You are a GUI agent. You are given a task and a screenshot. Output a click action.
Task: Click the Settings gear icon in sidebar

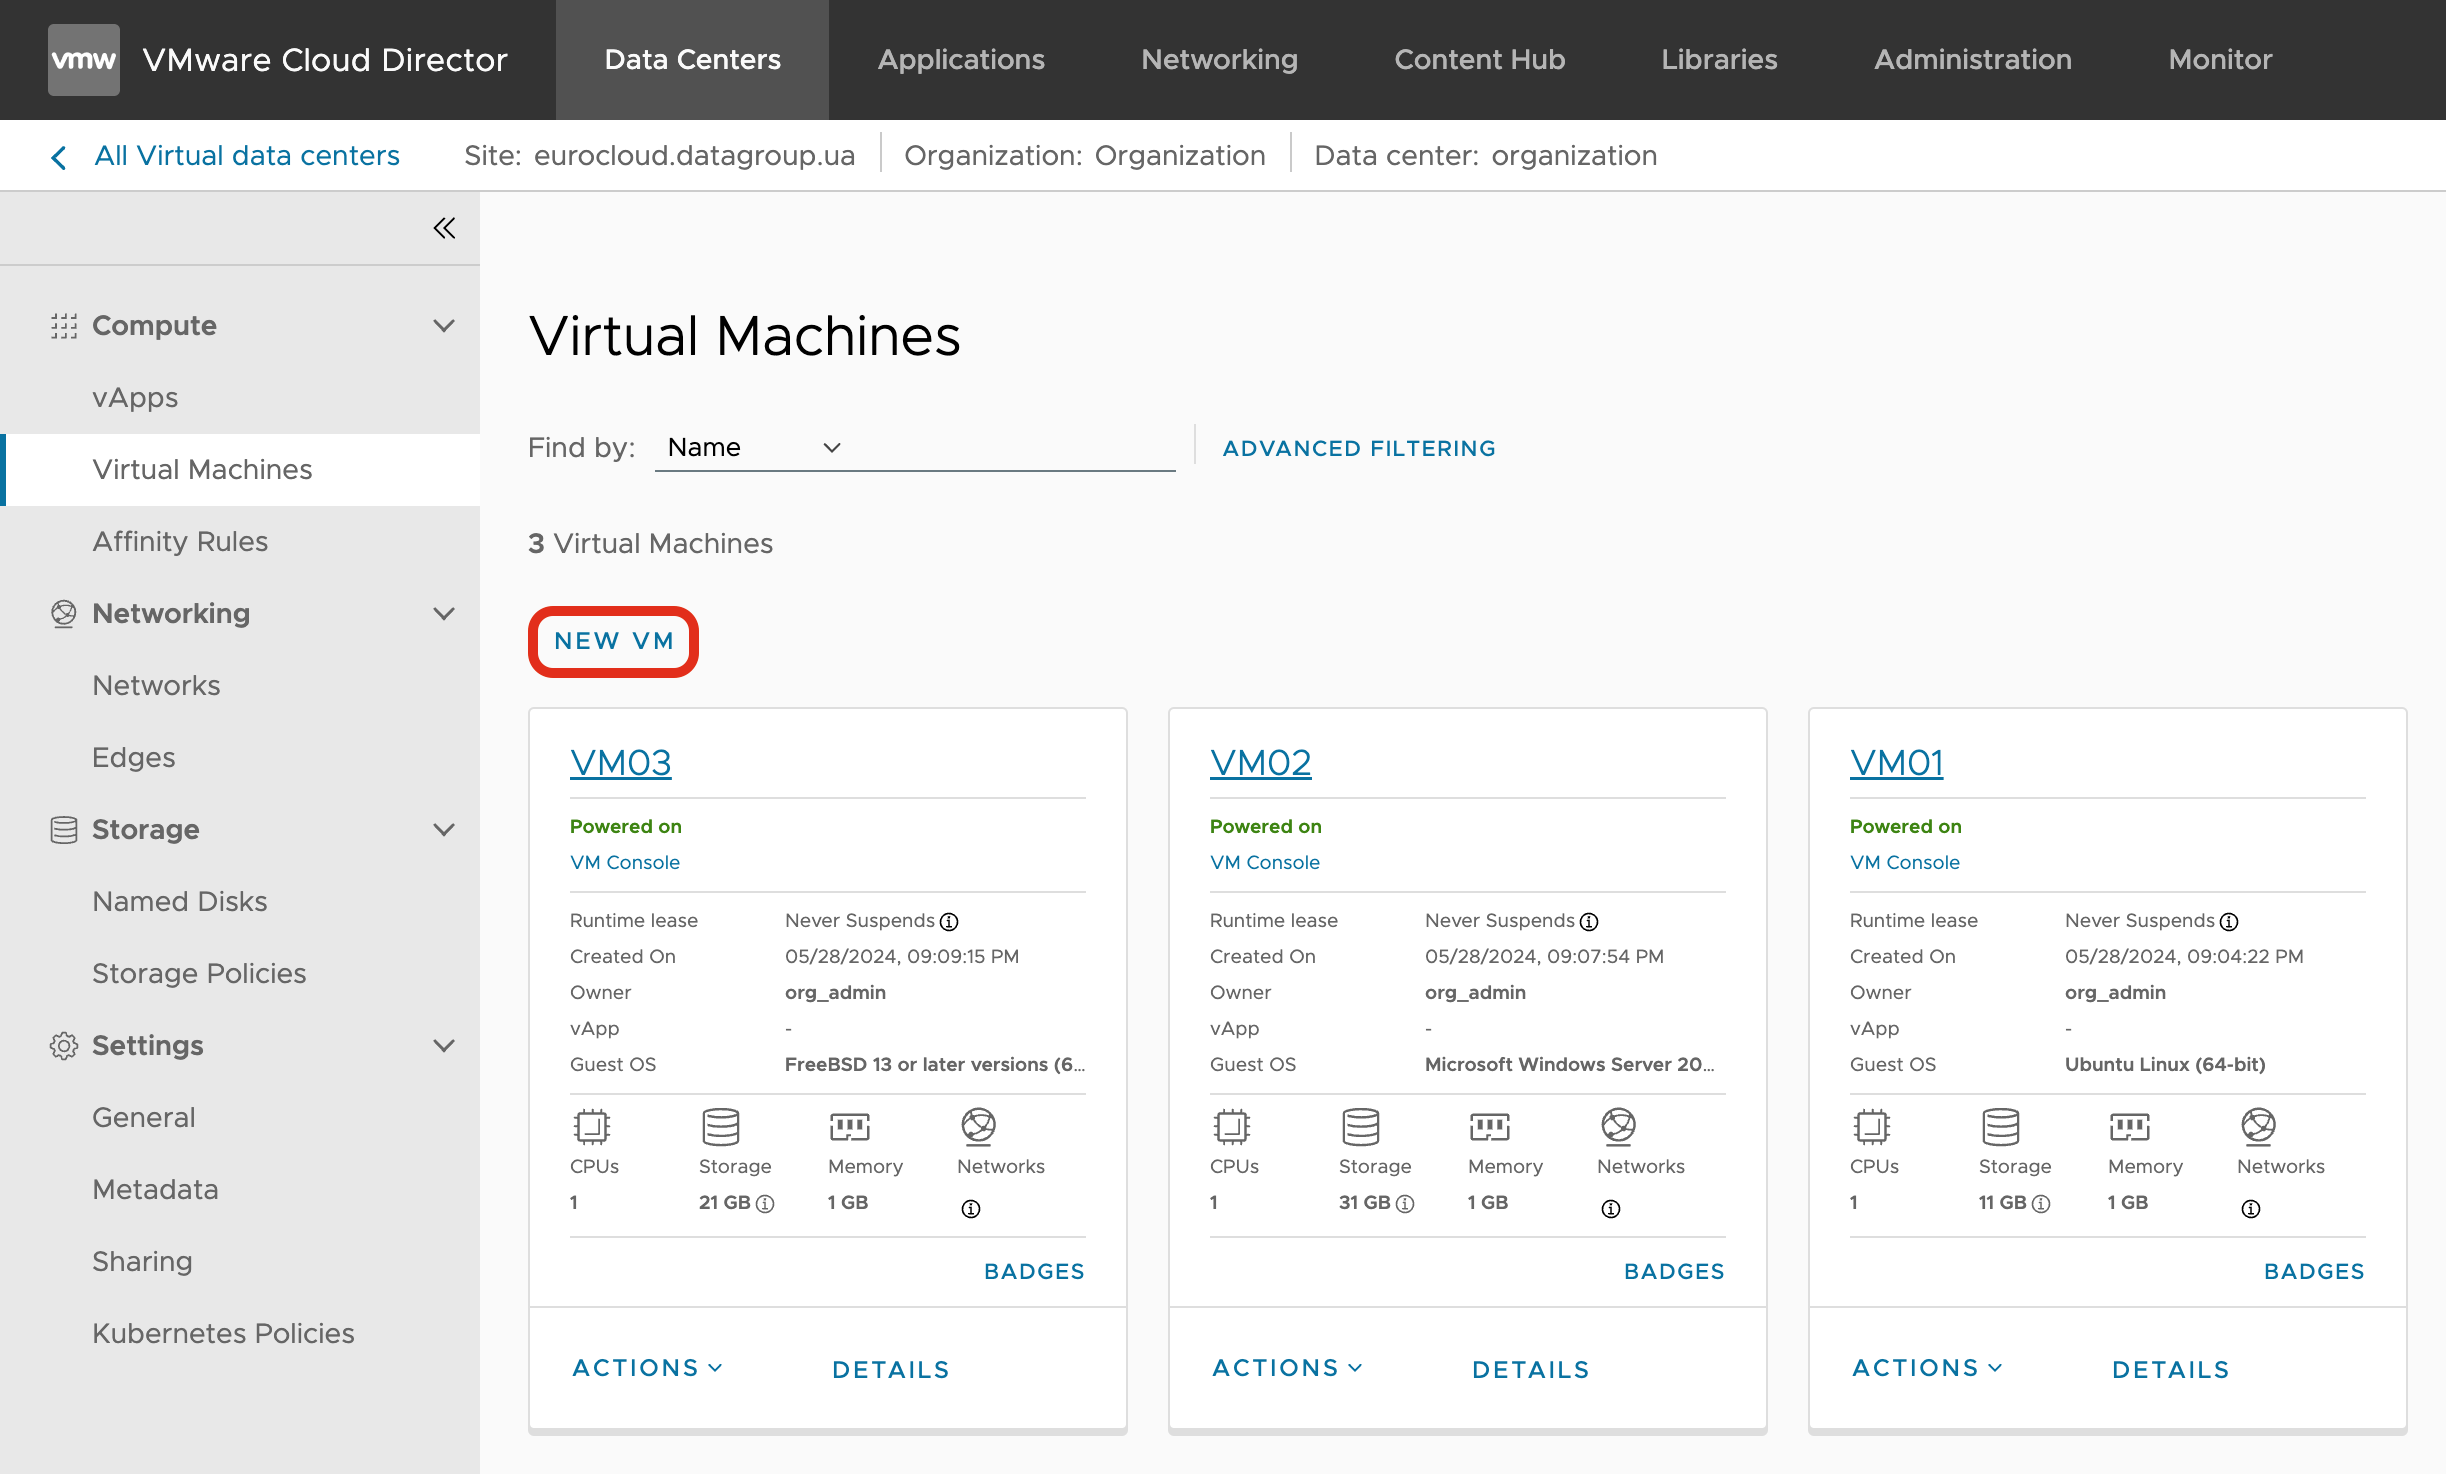point(64,1046)
